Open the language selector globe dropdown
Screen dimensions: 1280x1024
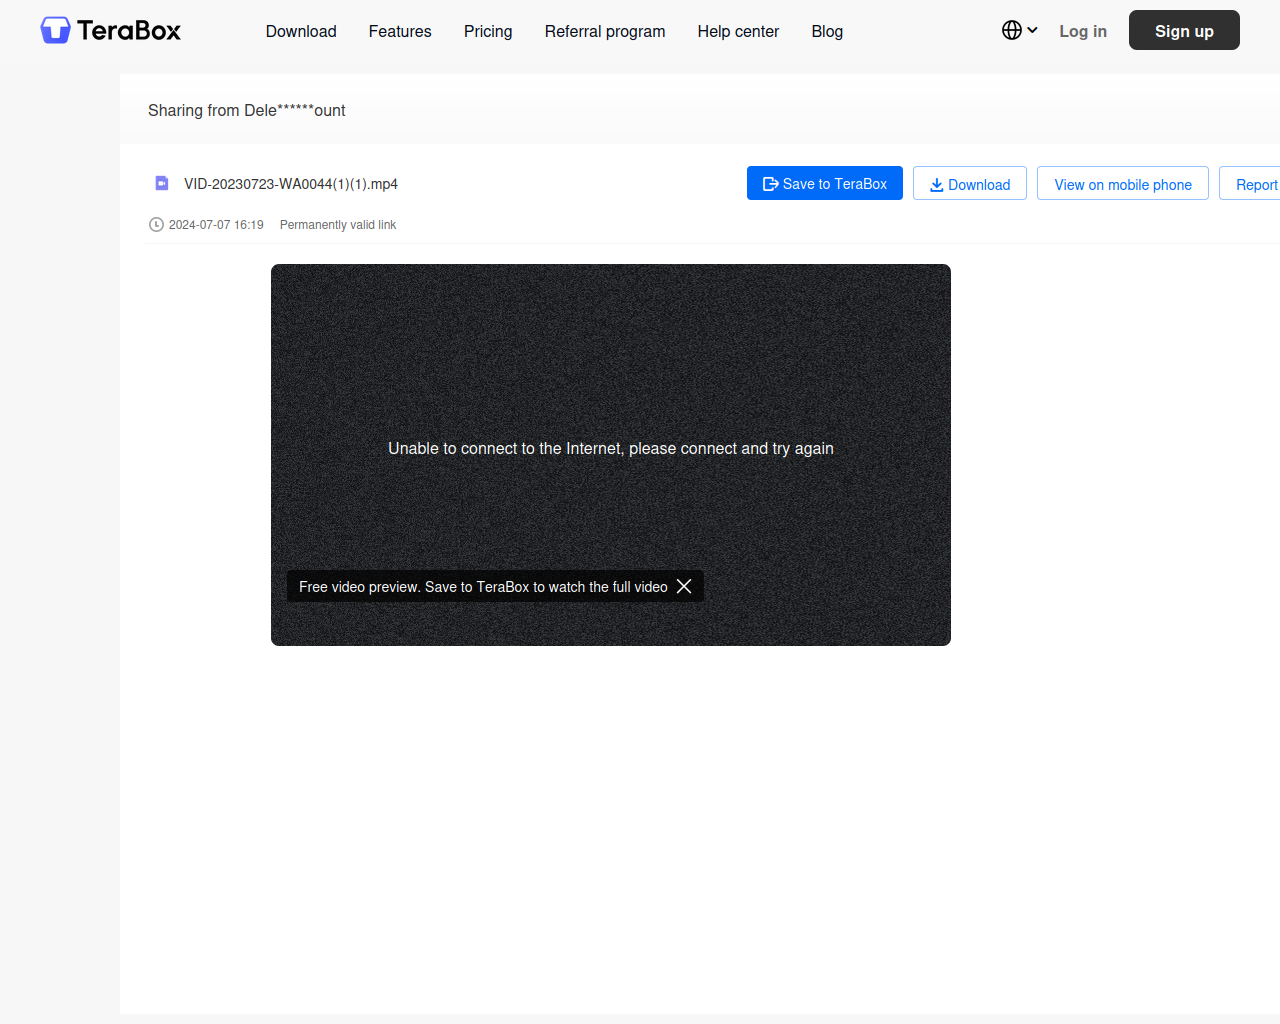[x=1020, y=30]
